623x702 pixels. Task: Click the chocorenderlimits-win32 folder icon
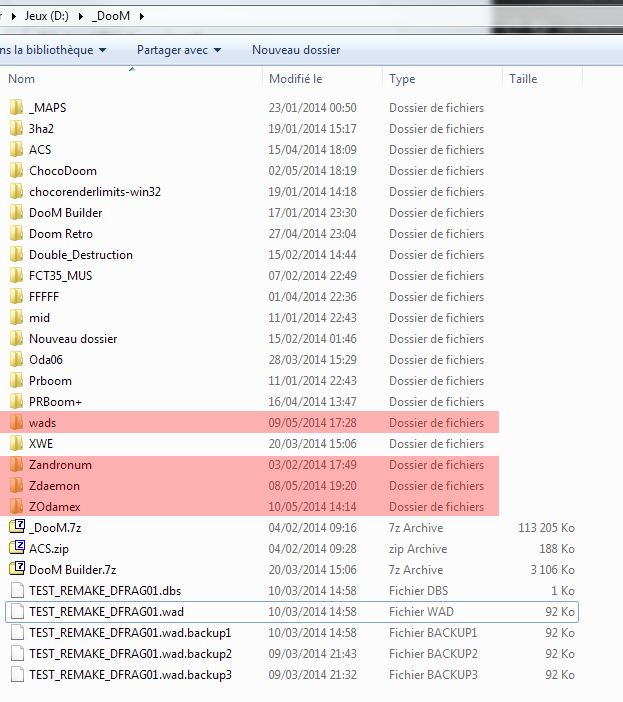17,192
